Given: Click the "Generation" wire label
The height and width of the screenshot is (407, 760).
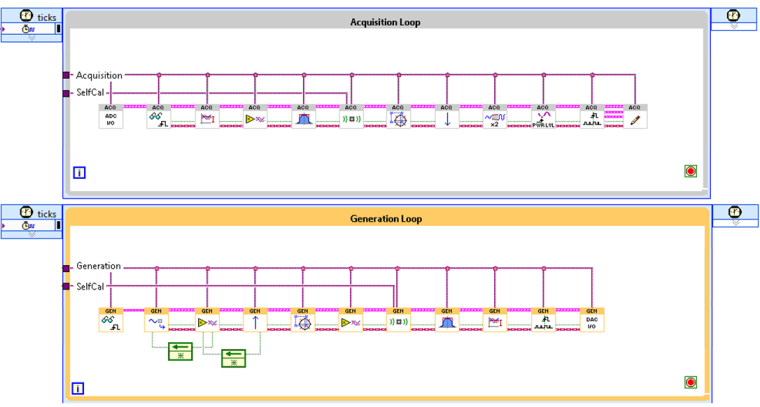Looking at the screenshot, I should coord(98,266).
